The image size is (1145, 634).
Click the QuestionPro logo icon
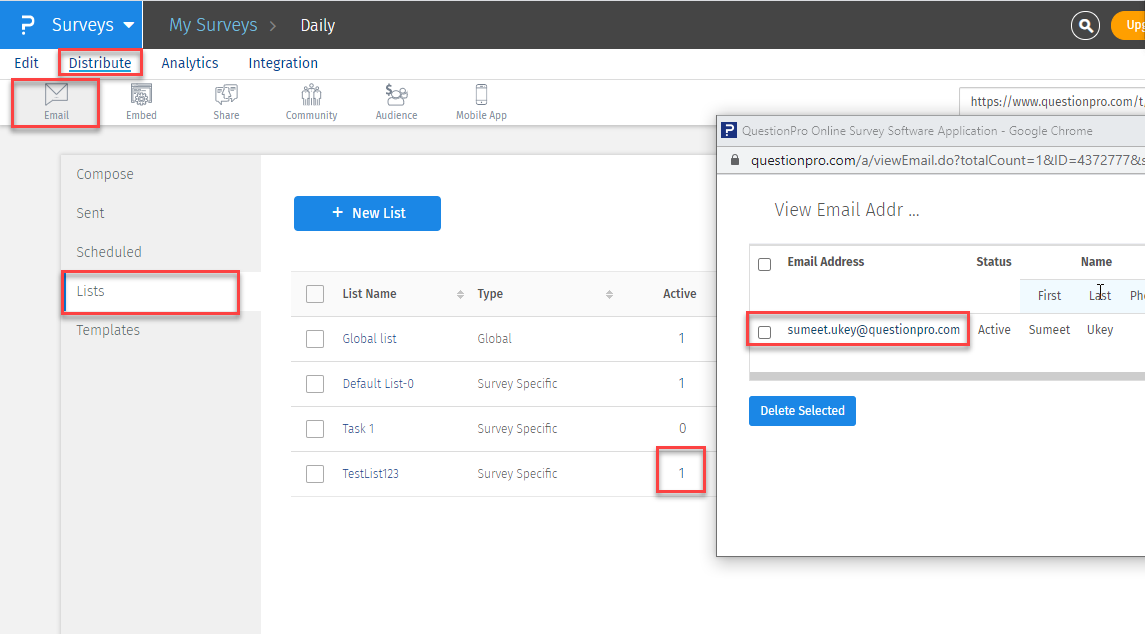tap(27, 25)
